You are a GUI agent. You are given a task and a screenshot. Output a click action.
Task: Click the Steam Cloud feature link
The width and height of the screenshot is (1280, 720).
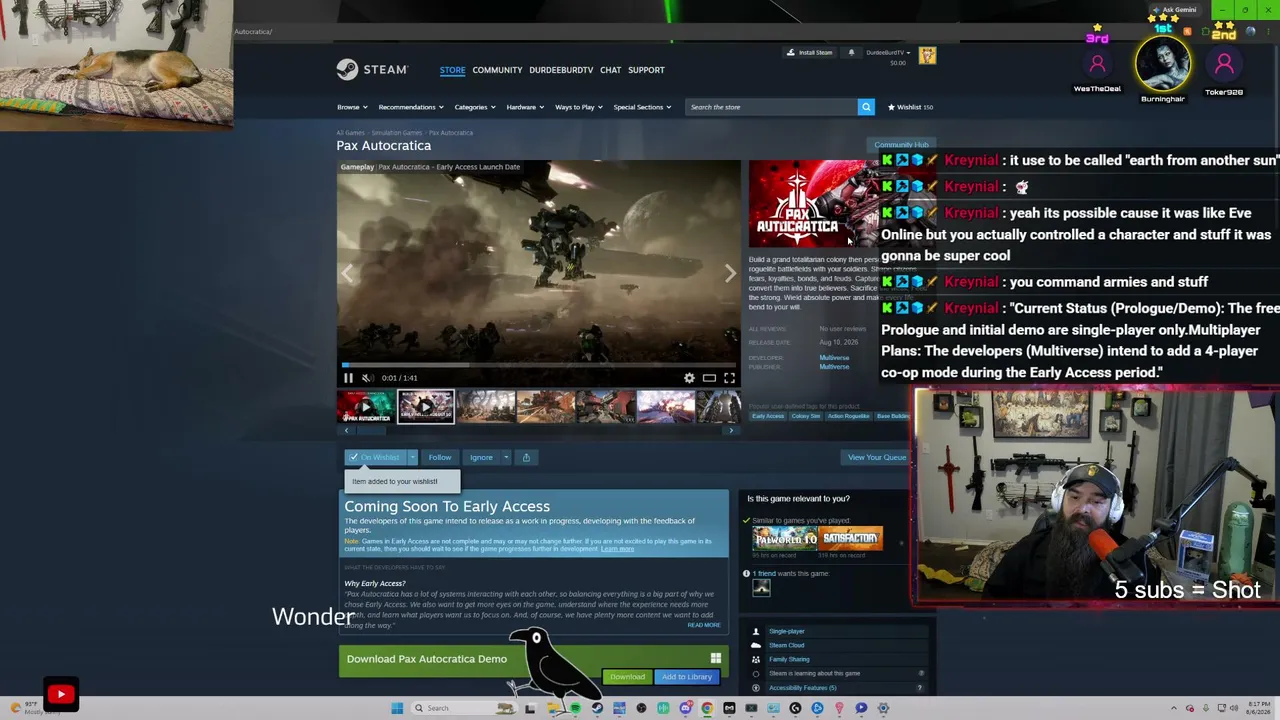coord(787,645)
